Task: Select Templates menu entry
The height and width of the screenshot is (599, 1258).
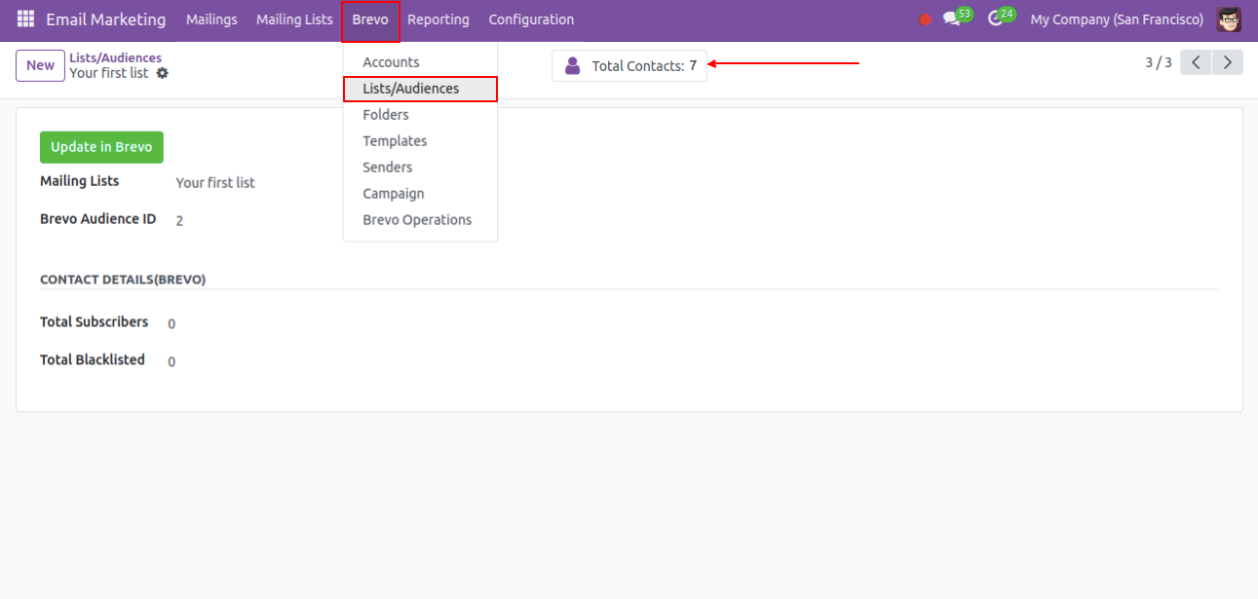Action: point(395,141)
